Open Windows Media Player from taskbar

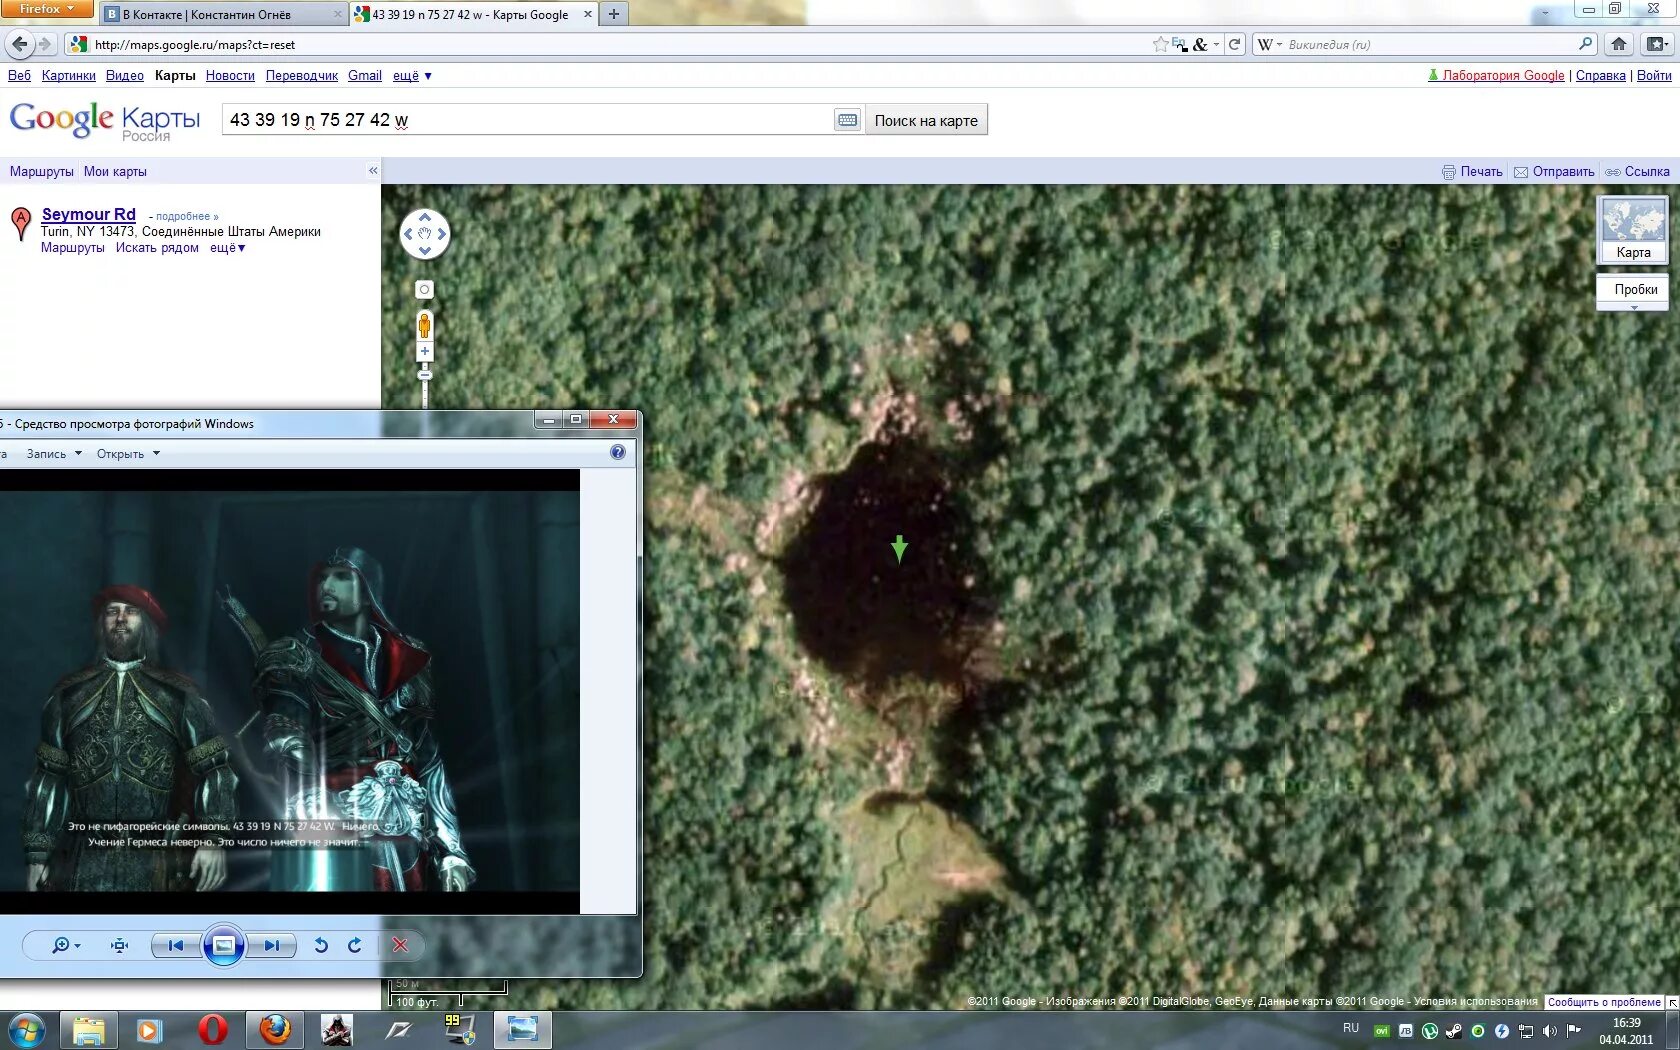tap(150, 1030)
